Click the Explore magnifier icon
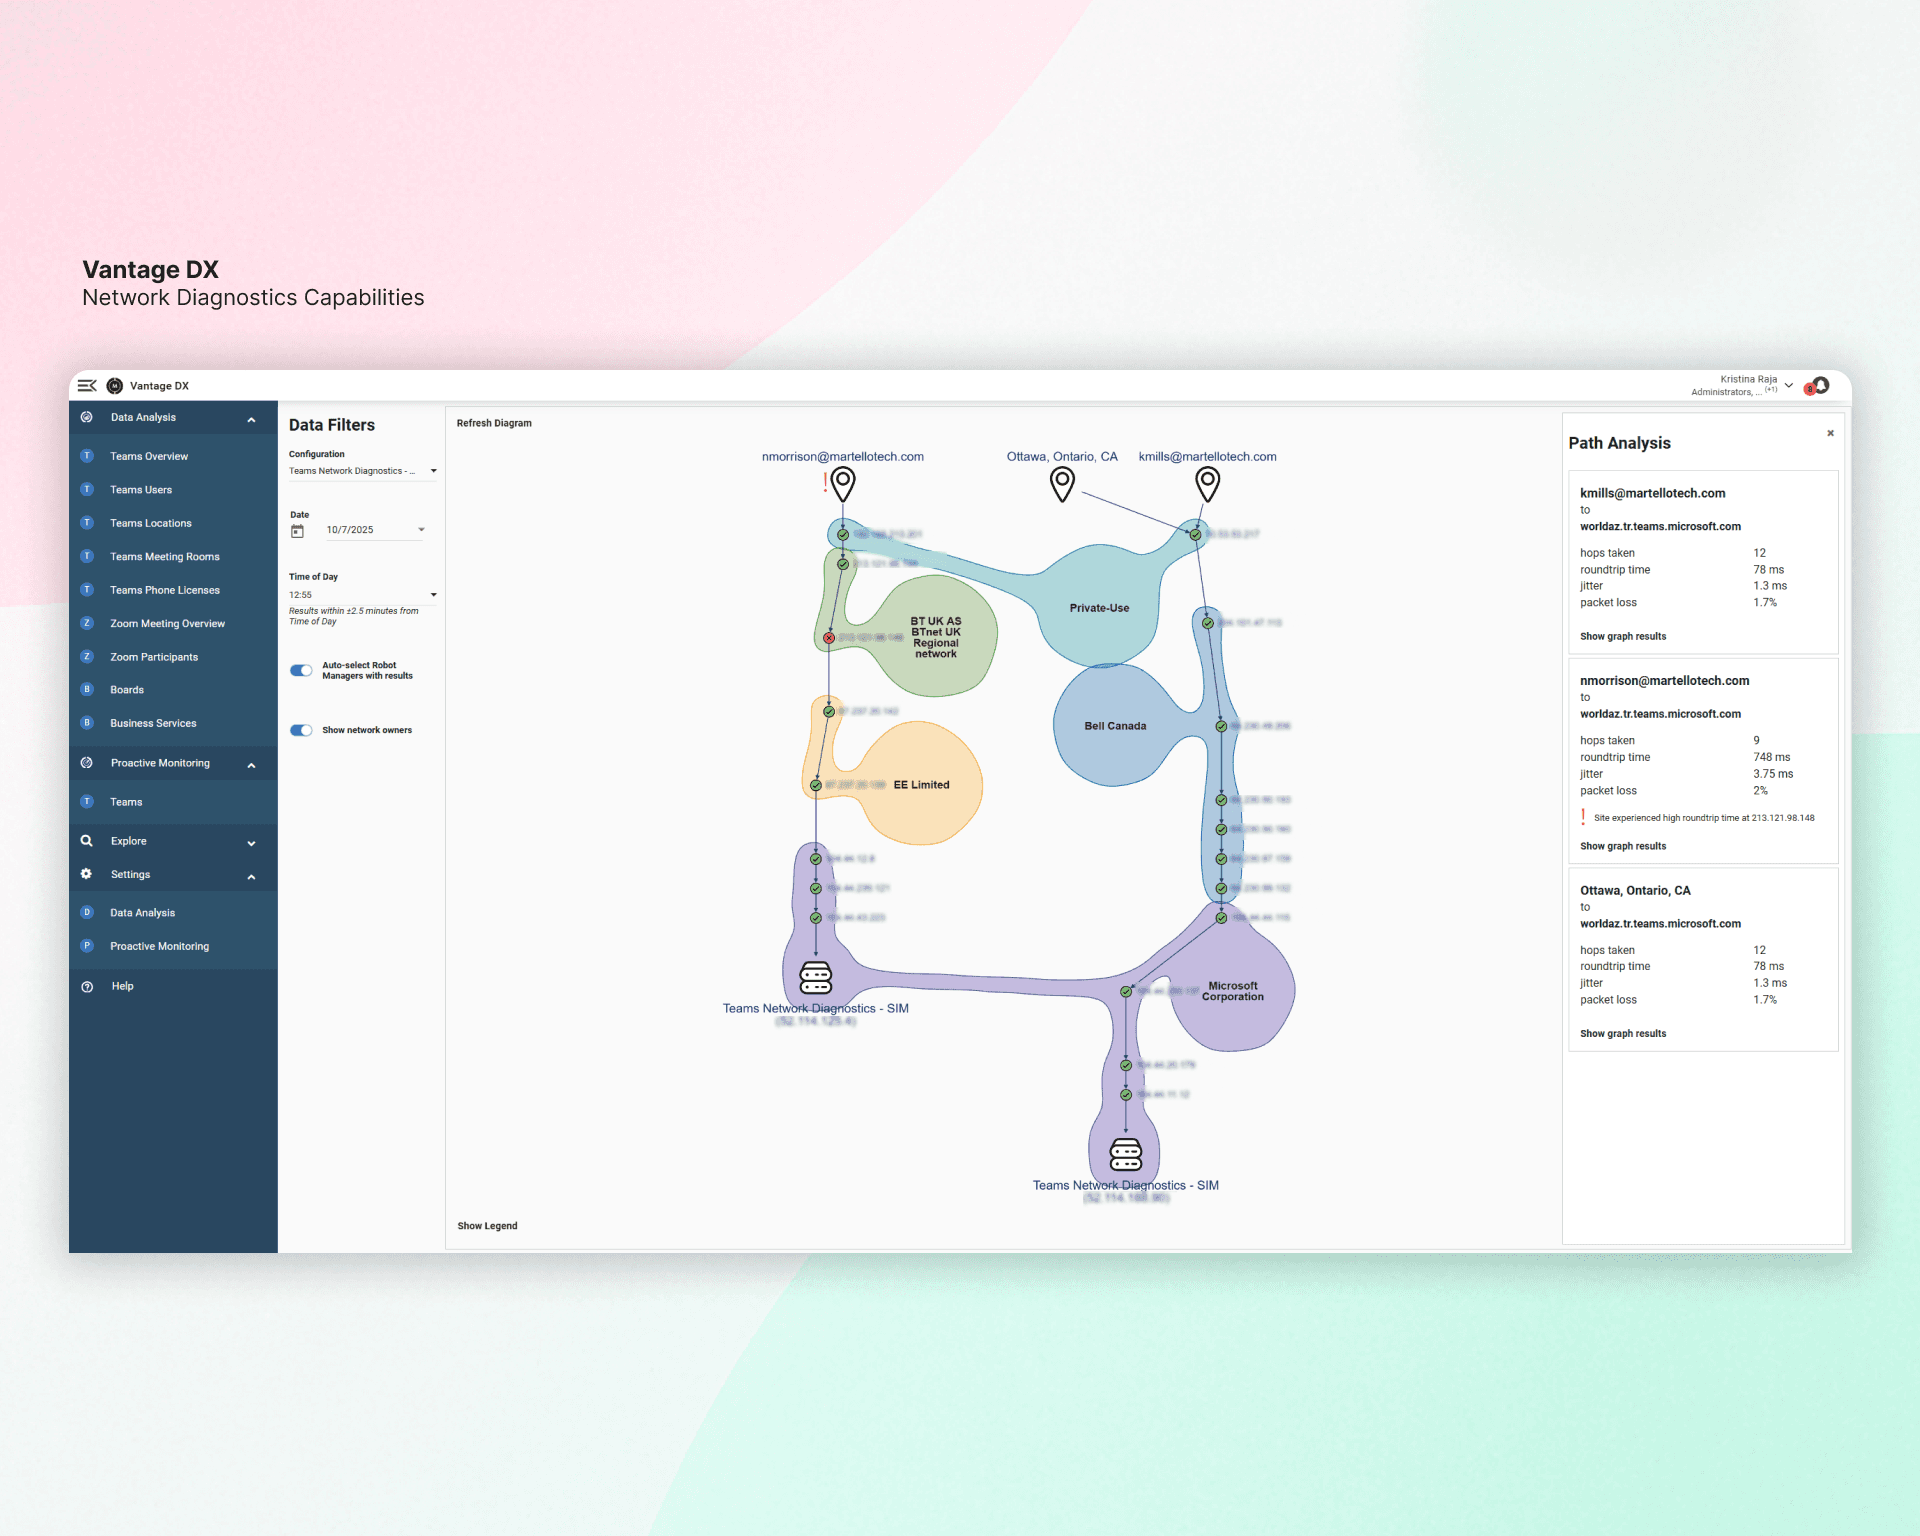1920x1536 pixels. 87,841
